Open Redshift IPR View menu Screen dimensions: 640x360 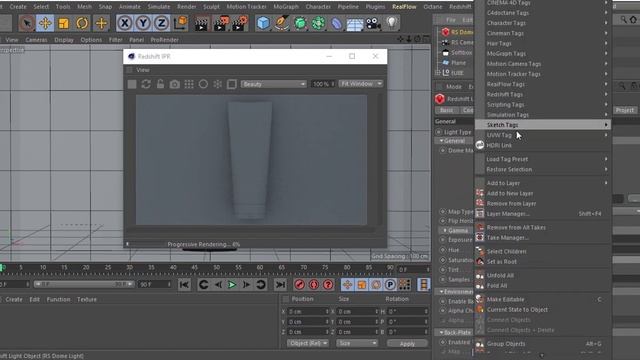[143, 70]
